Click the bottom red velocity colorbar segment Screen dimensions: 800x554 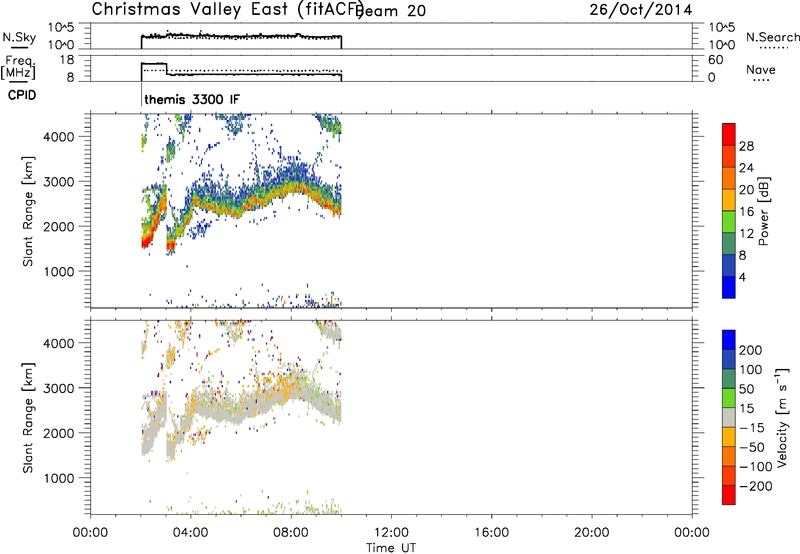click(x=729, y=495)
